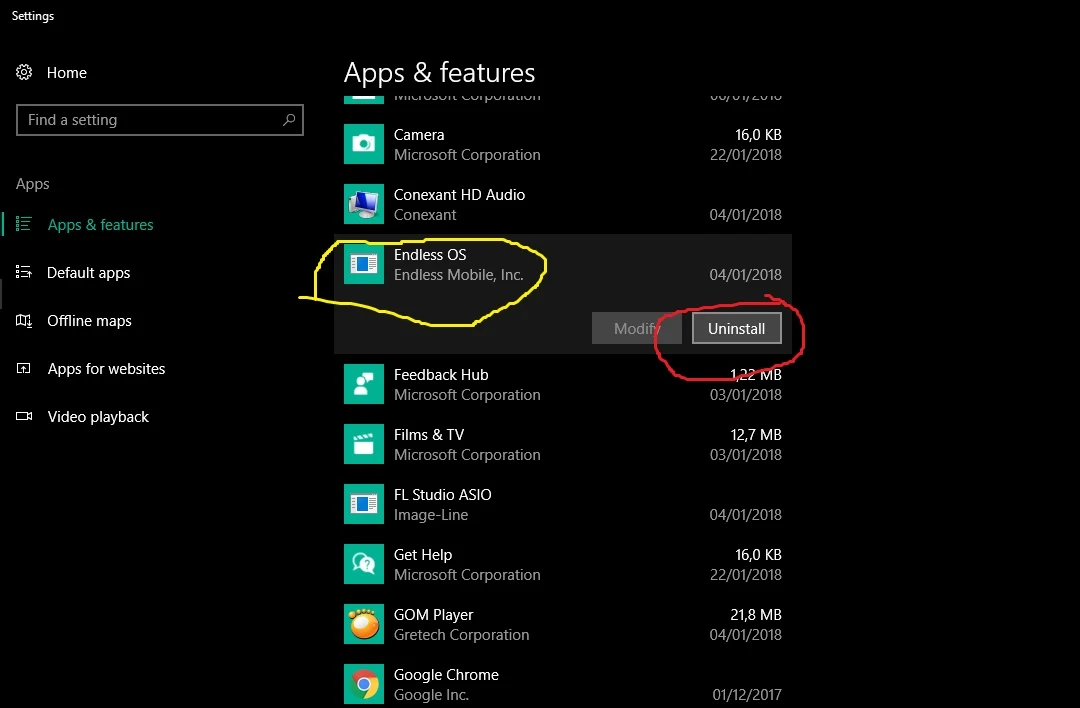
Task: Click the 21,8 MB size value
Action: [x=756, y=614]
